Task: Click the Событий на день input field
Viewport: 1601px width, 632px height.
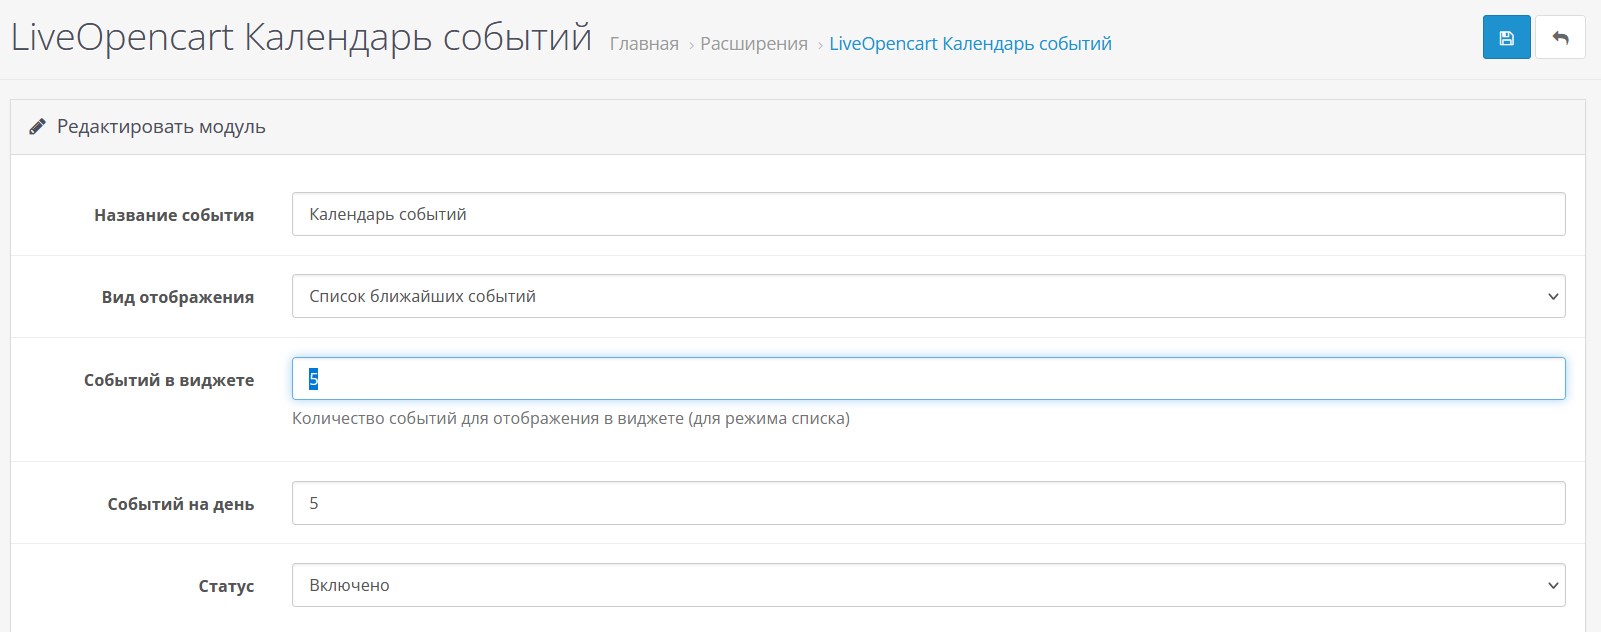Action: click(927, 504)
